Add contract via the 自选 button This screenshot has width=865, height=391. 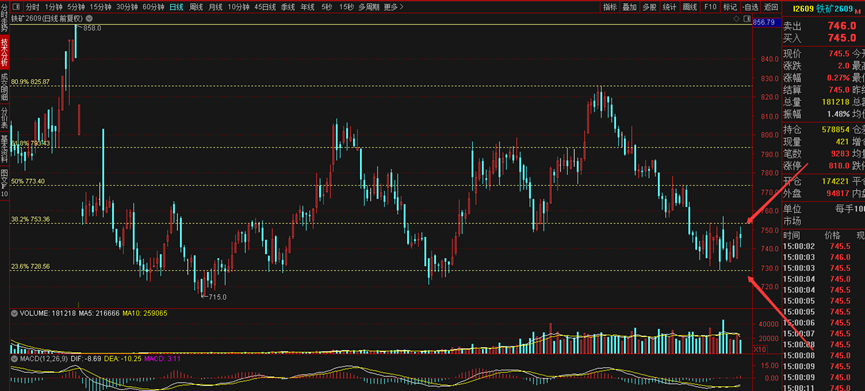point(750,7)
